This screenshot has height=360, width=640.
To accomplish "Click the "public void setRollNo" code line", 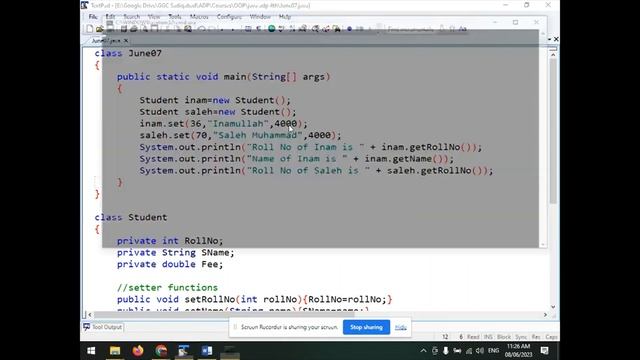I will (255, 299).
